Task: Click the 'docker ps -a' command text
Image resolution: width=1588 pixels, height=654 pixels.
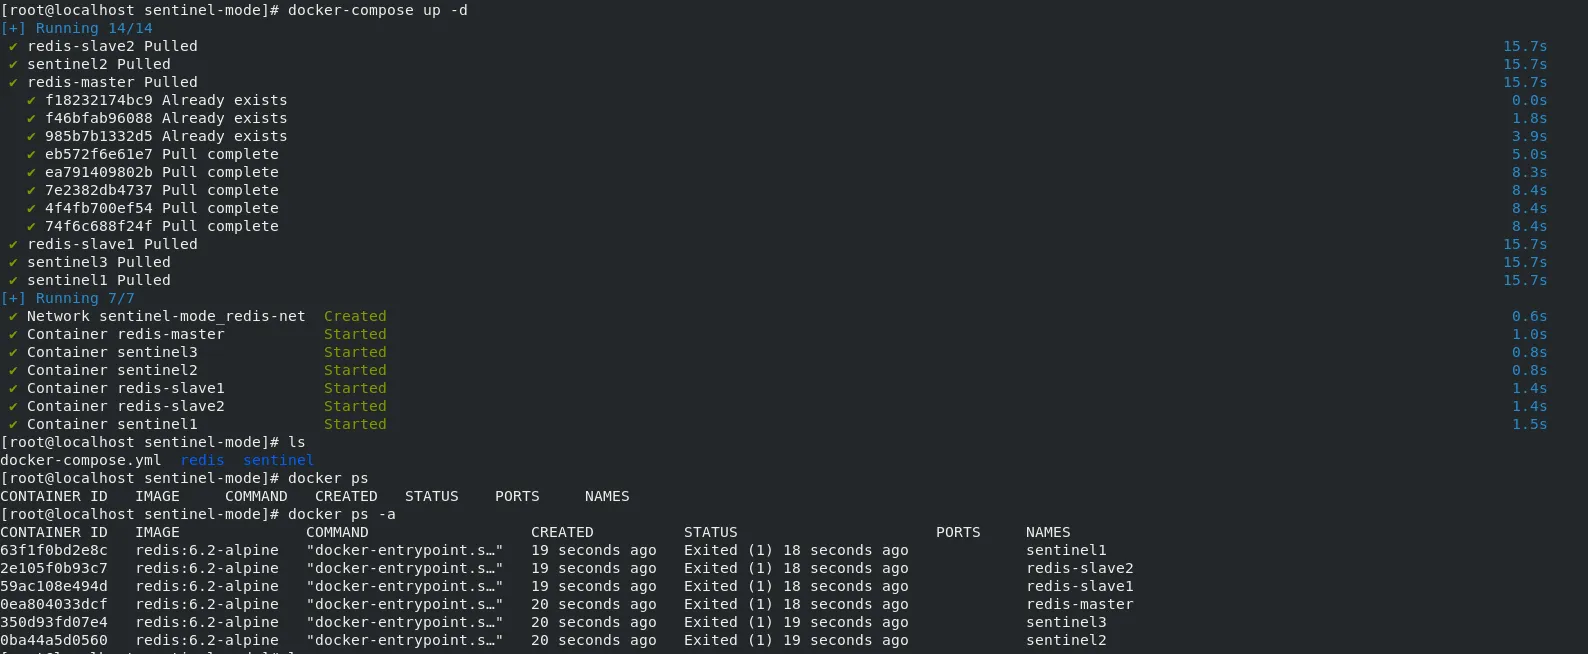Action: point(342,514)
